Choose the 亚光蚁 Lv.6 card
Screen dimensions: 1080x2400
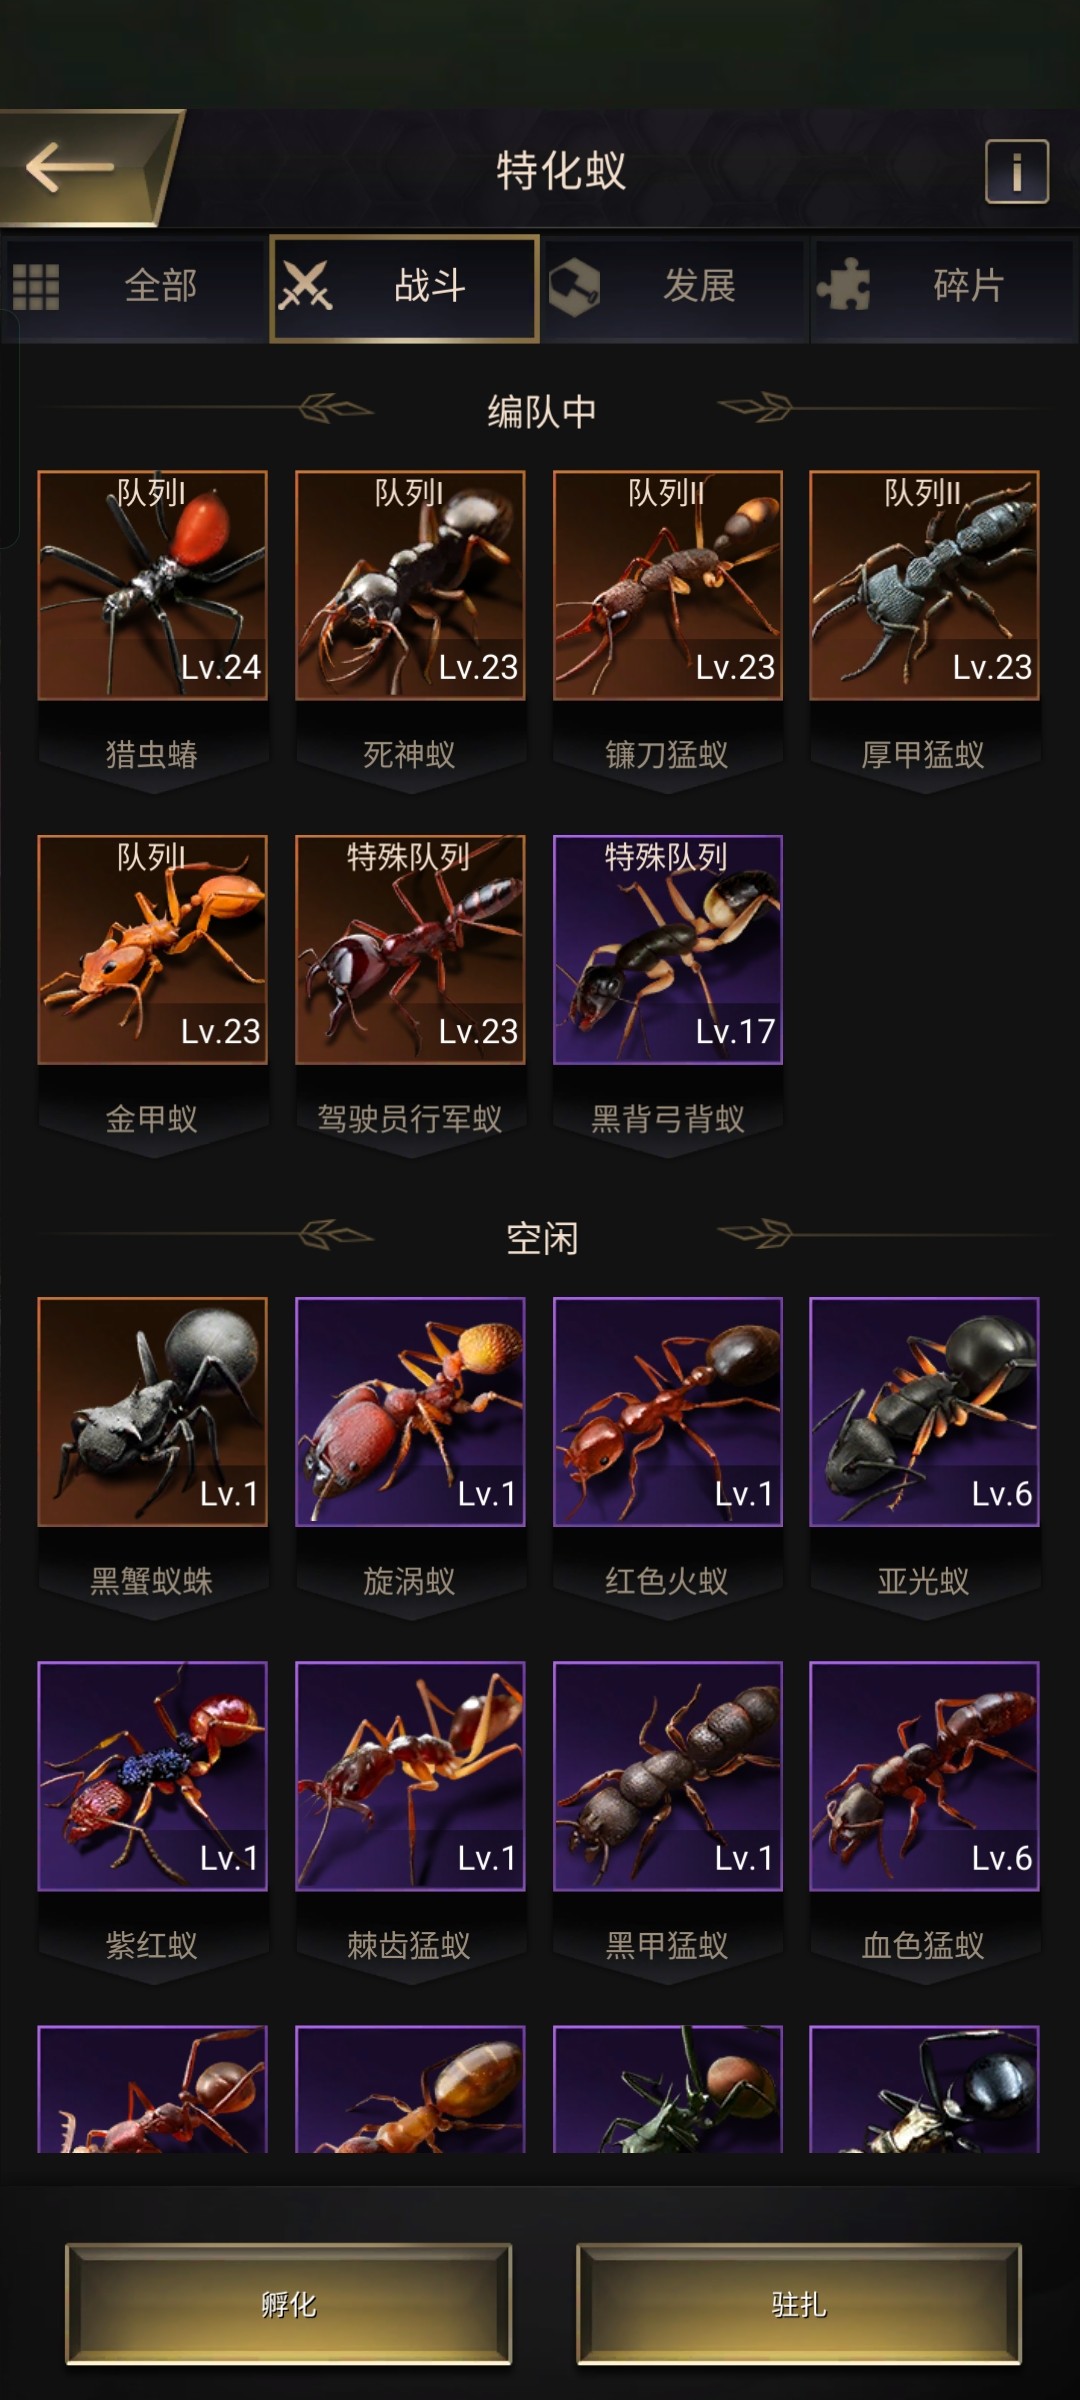click(x=924, y=1412)
